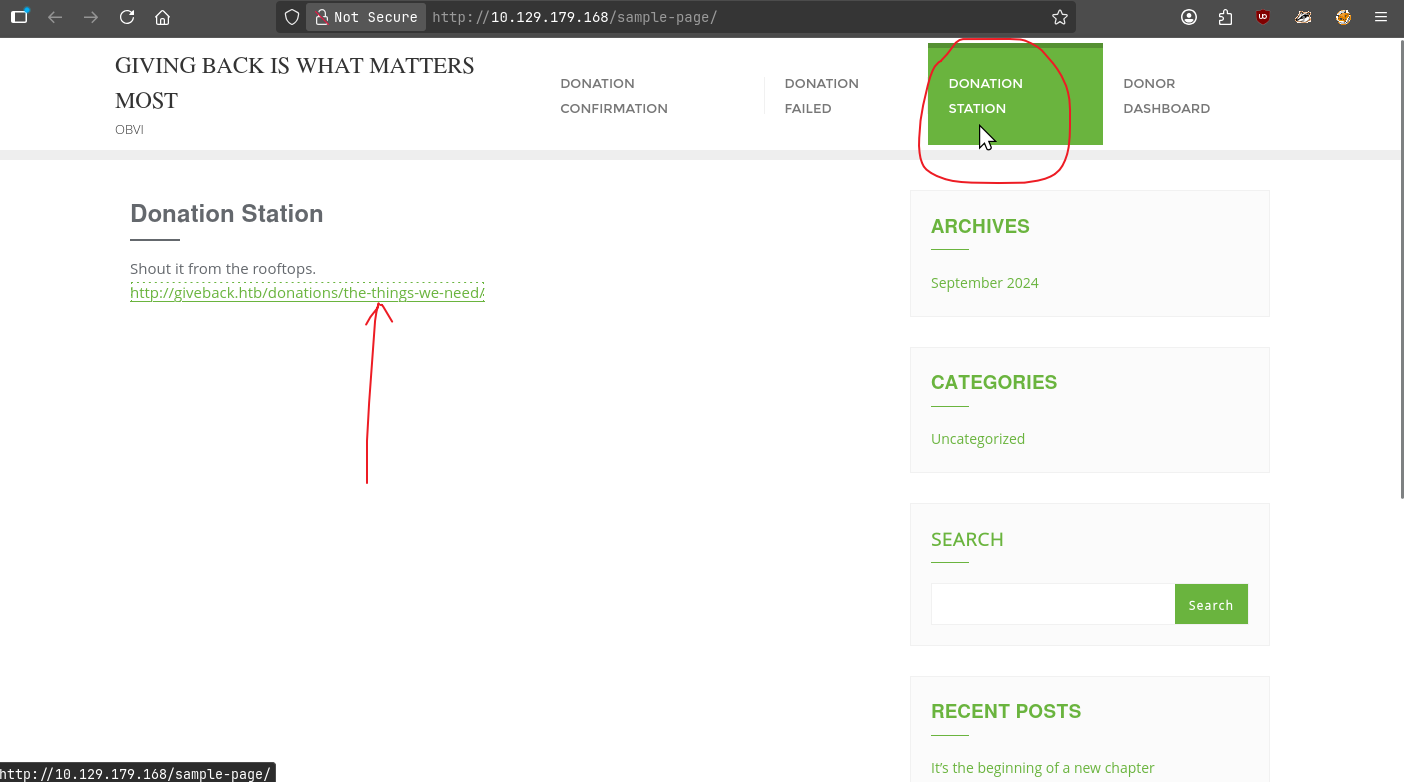Open the Firefox account icon
1404x782 pixels.
pos(1189,17)
